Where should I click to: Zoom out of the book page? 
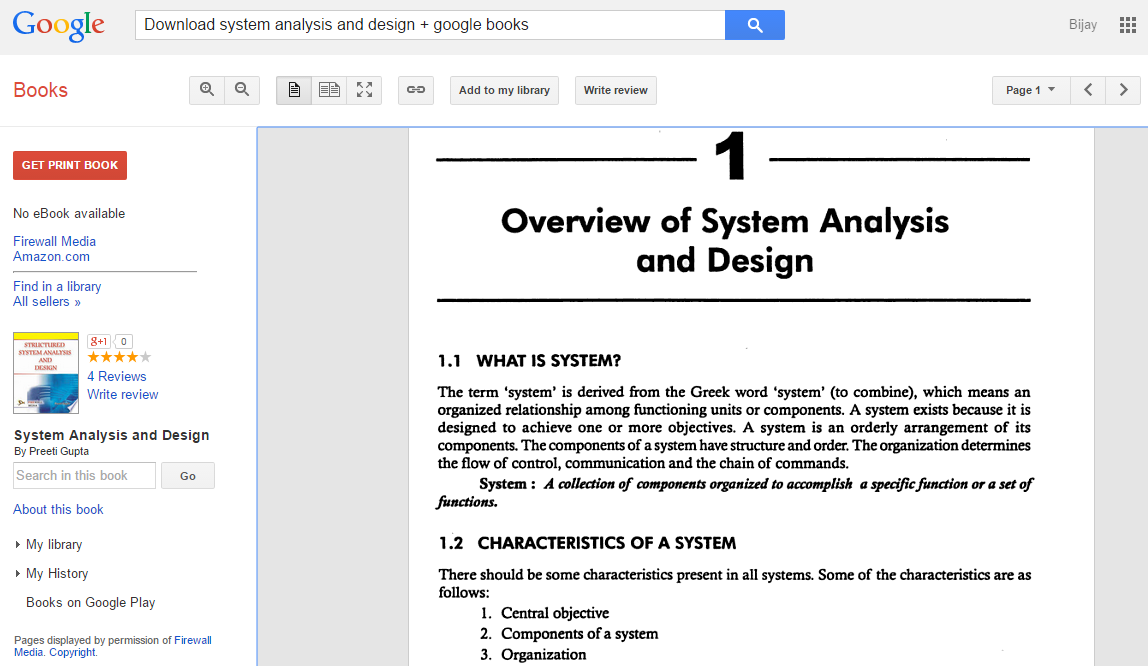[x=242, y=90]
